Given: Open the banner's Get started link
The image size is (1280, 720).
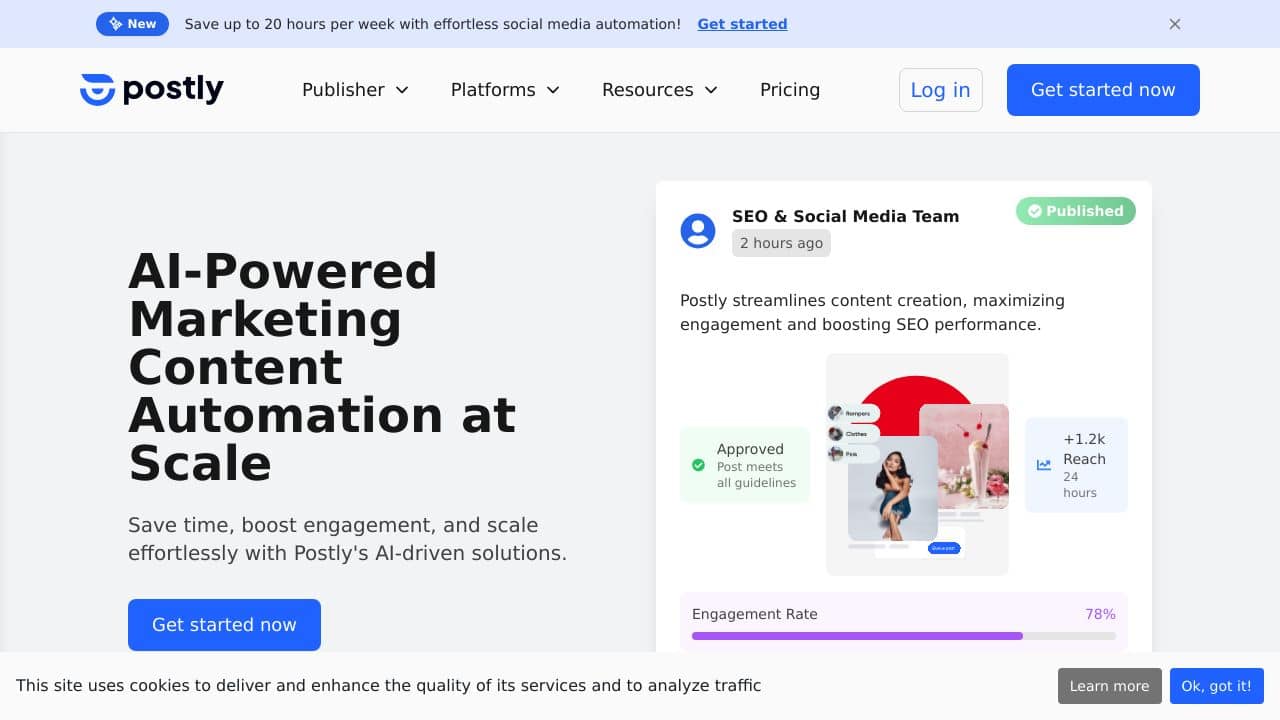Looking at the screenshot, I should click(x=742, y=24).
